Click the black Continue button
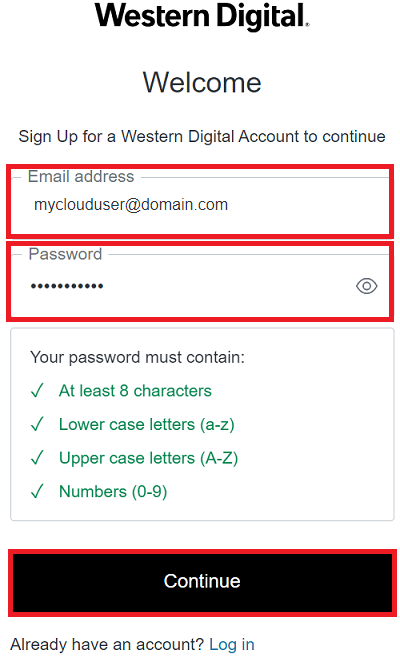The width and height of the screenshot is (400, 658). [202, 582]
